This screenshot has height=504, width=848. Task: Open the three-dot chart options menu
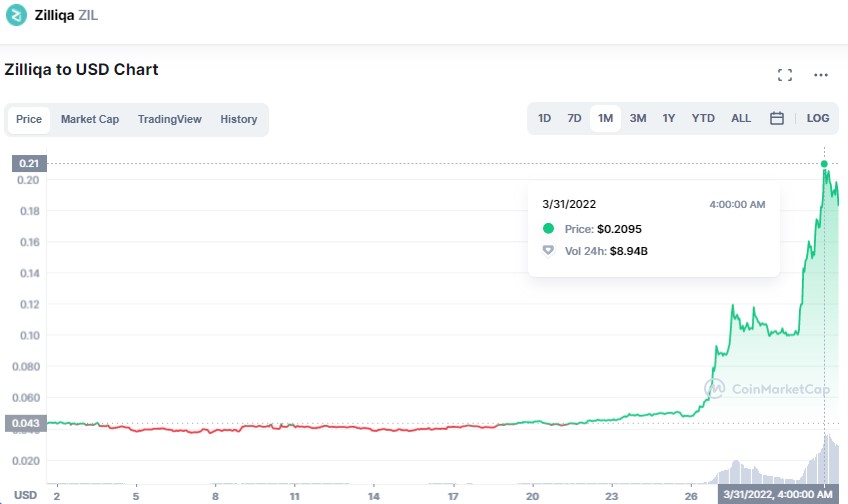821,75
